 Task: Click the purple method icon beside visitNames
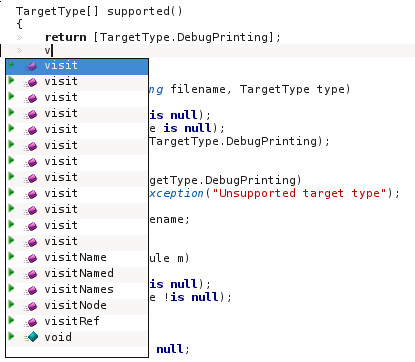coord(31,290)
